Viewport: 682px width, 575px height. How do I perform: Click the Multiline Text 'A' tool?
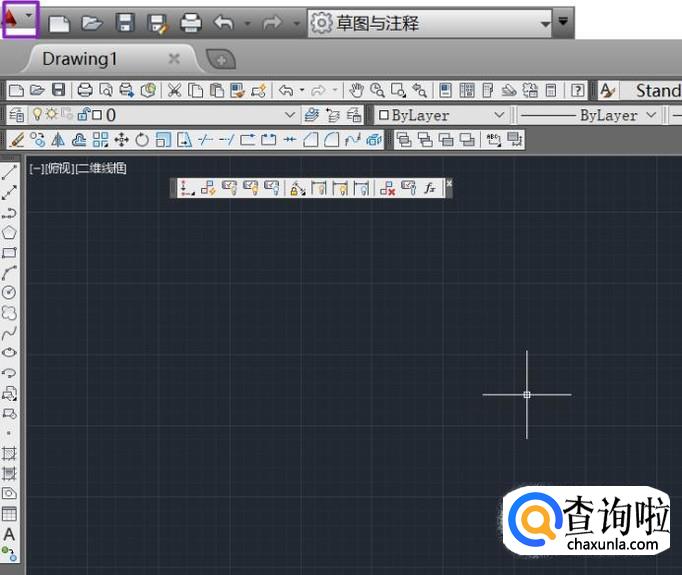point(10,534)
